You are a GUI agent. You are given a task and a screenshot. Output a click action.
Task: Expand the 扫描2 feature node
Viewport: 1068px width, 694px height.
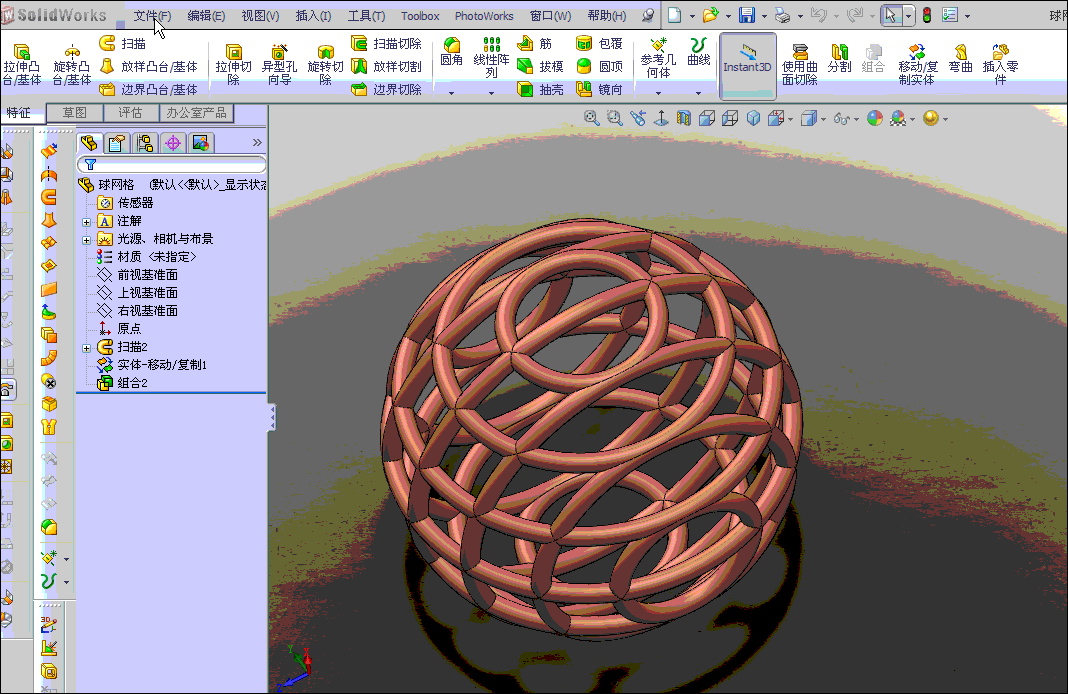tap(87, 348)
